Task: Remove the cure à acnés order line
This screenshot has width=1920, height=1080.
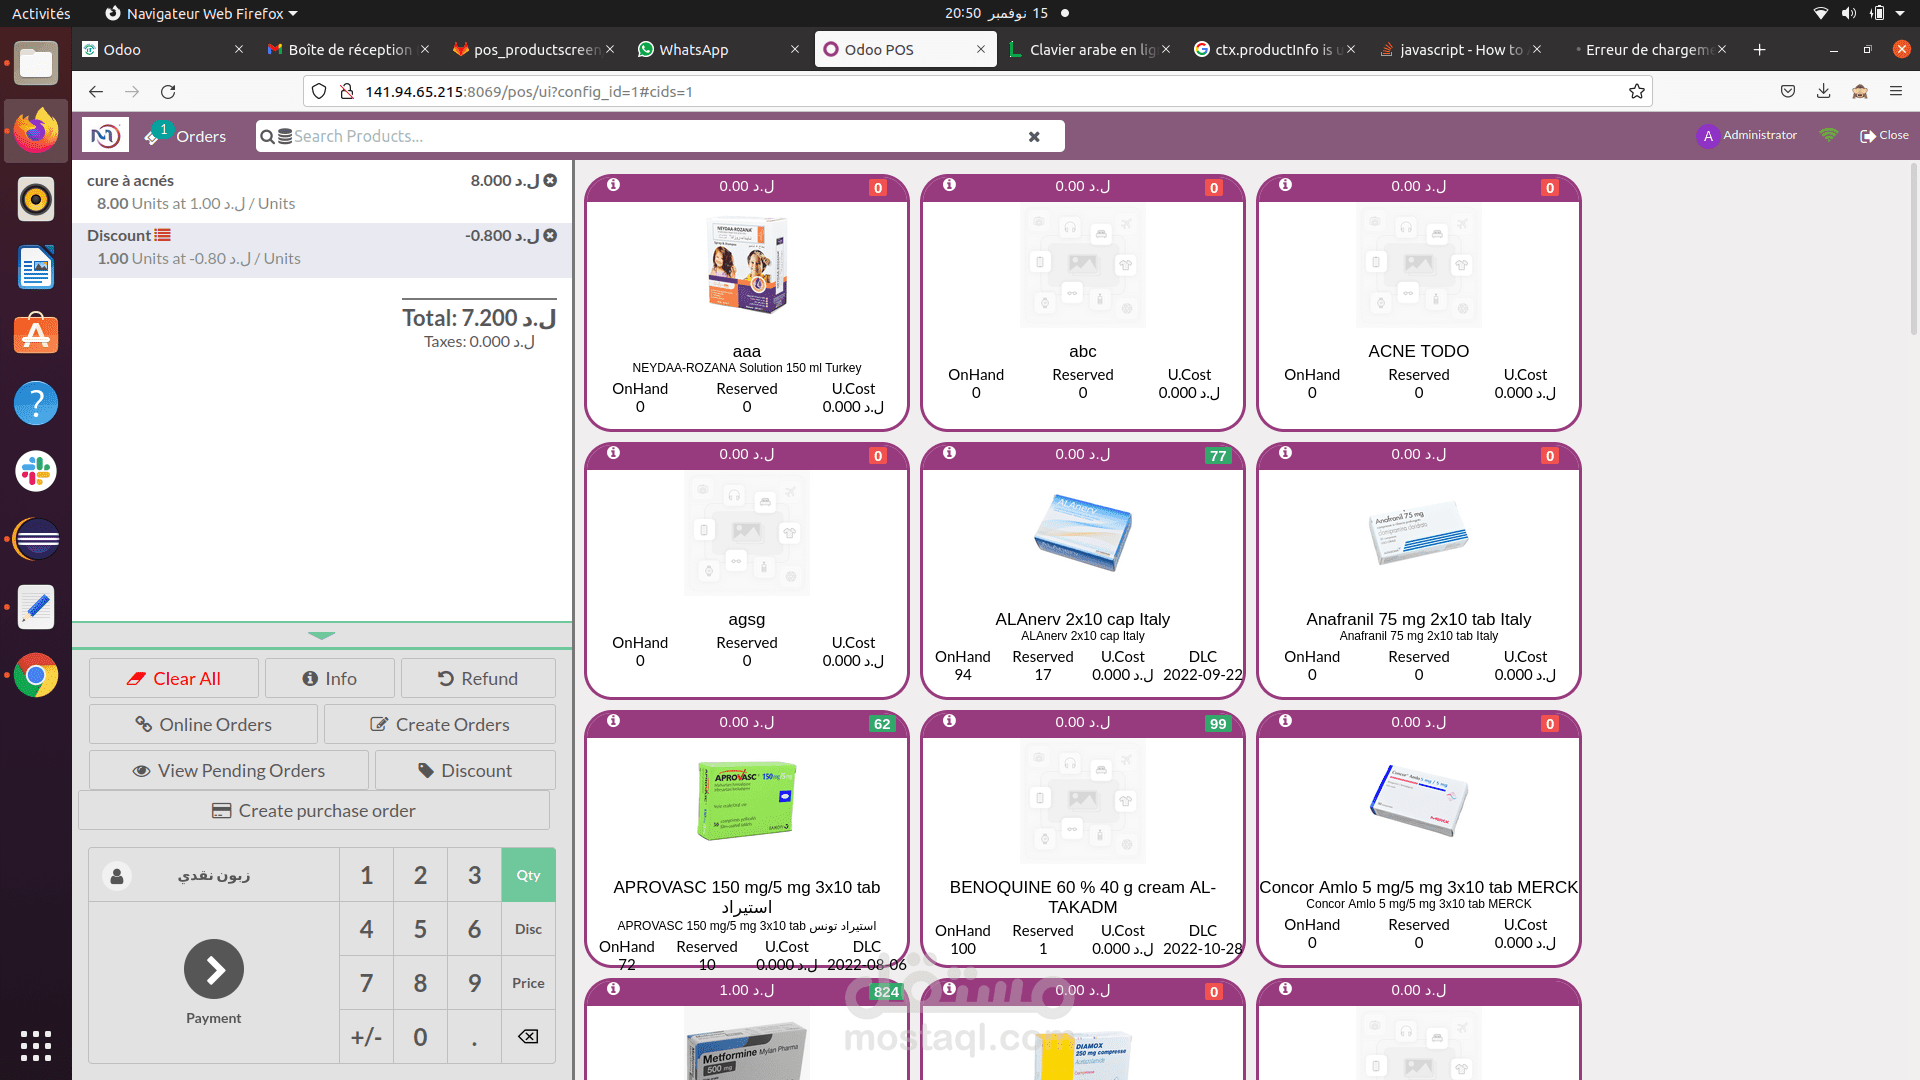Action: click(x=550, y=180)
